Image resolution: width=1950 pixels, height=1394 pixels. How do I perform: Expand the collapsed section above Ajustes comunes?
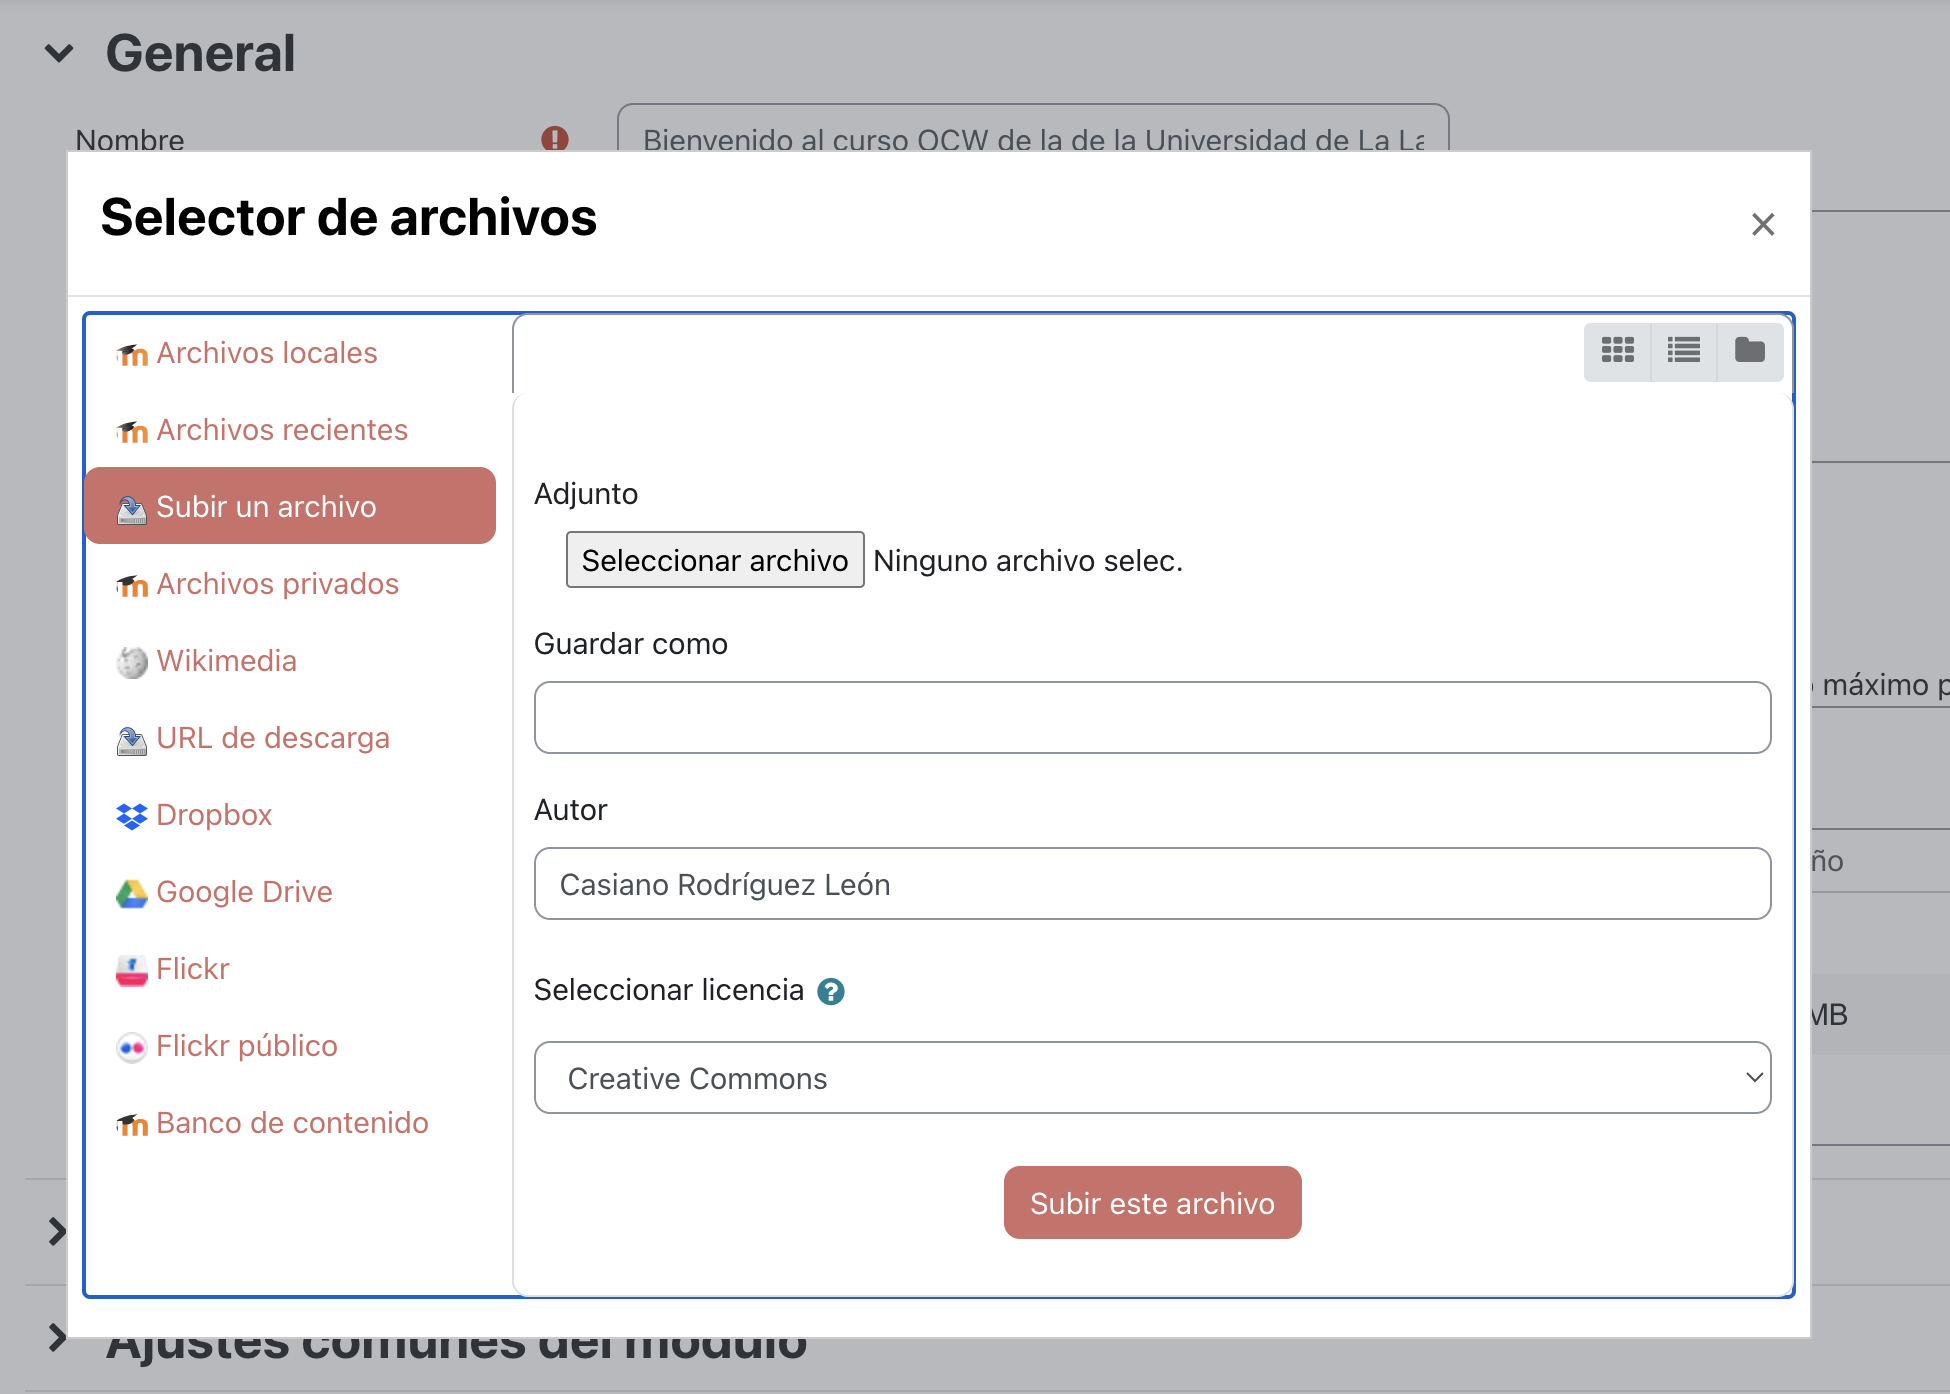click(58, 1231)
